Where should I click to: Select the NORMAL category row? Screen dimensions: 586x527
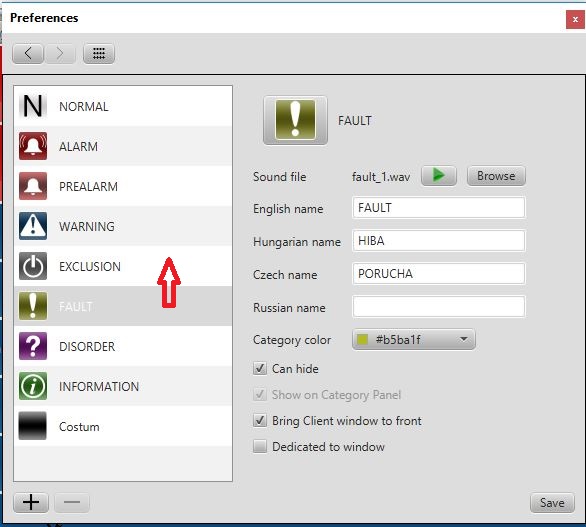pos(123,106)
